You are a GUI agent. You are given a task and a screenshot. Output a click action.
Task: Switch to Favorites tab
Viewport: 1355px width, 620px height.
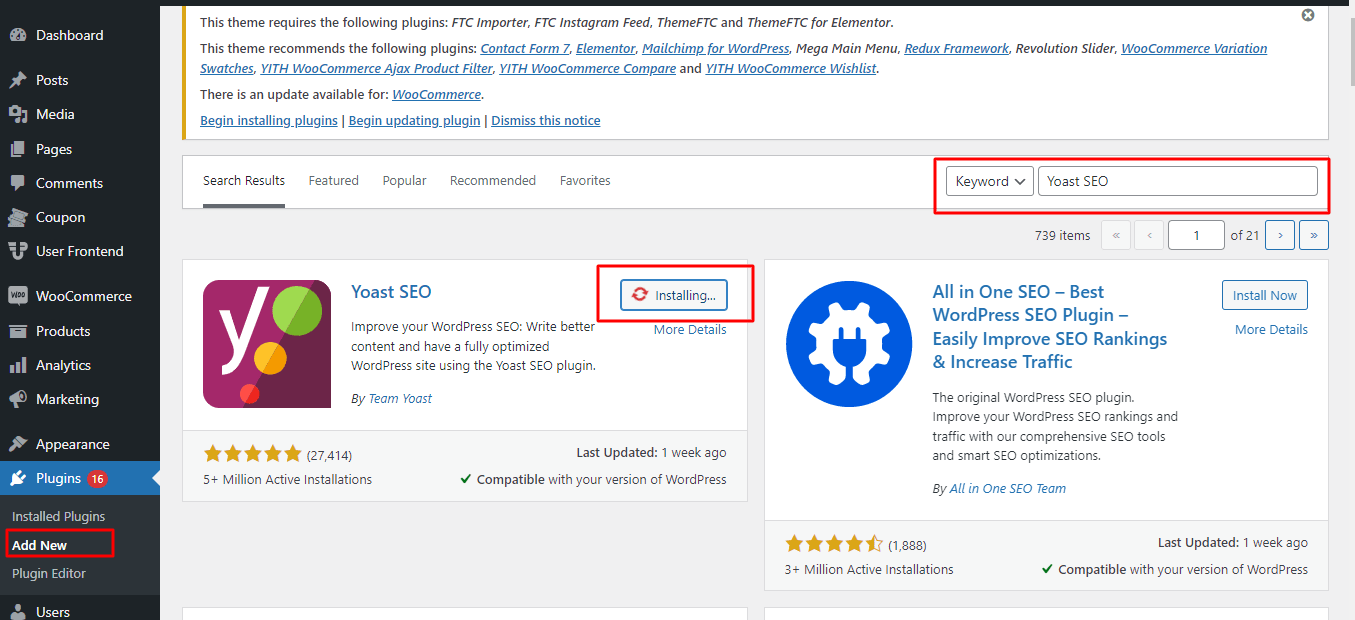coord(585,181)
